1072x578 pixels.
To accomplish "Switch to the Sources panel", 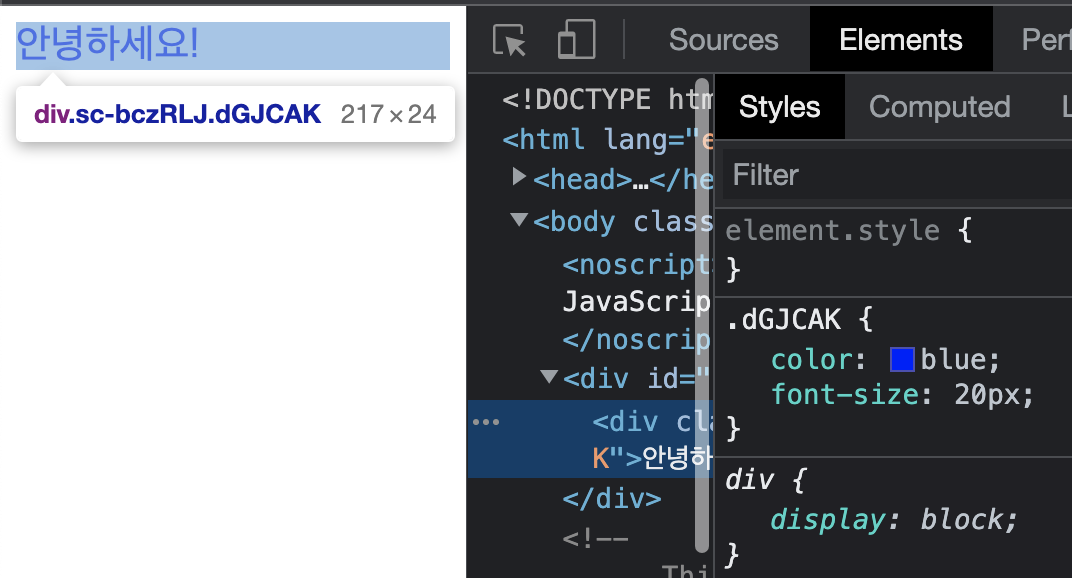I will pos(722,40).
